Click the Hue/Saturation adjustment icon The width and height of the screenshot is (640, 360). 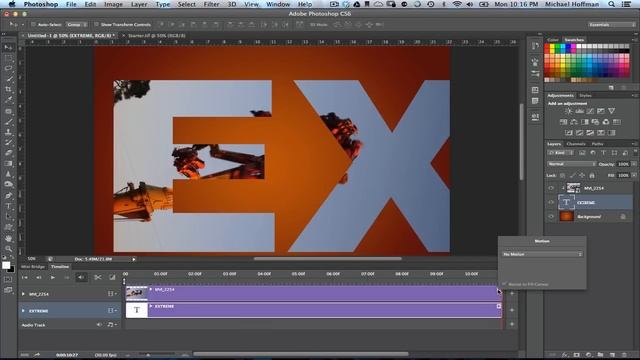coord(563,122)
